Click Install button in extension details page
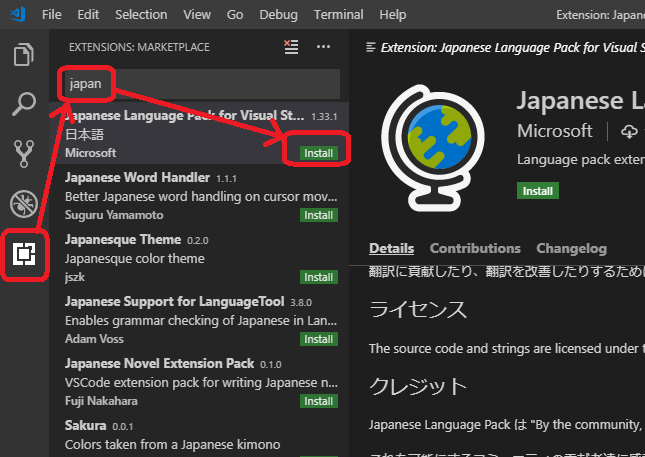This screenshot has width=645, height=457. [538, 191]
